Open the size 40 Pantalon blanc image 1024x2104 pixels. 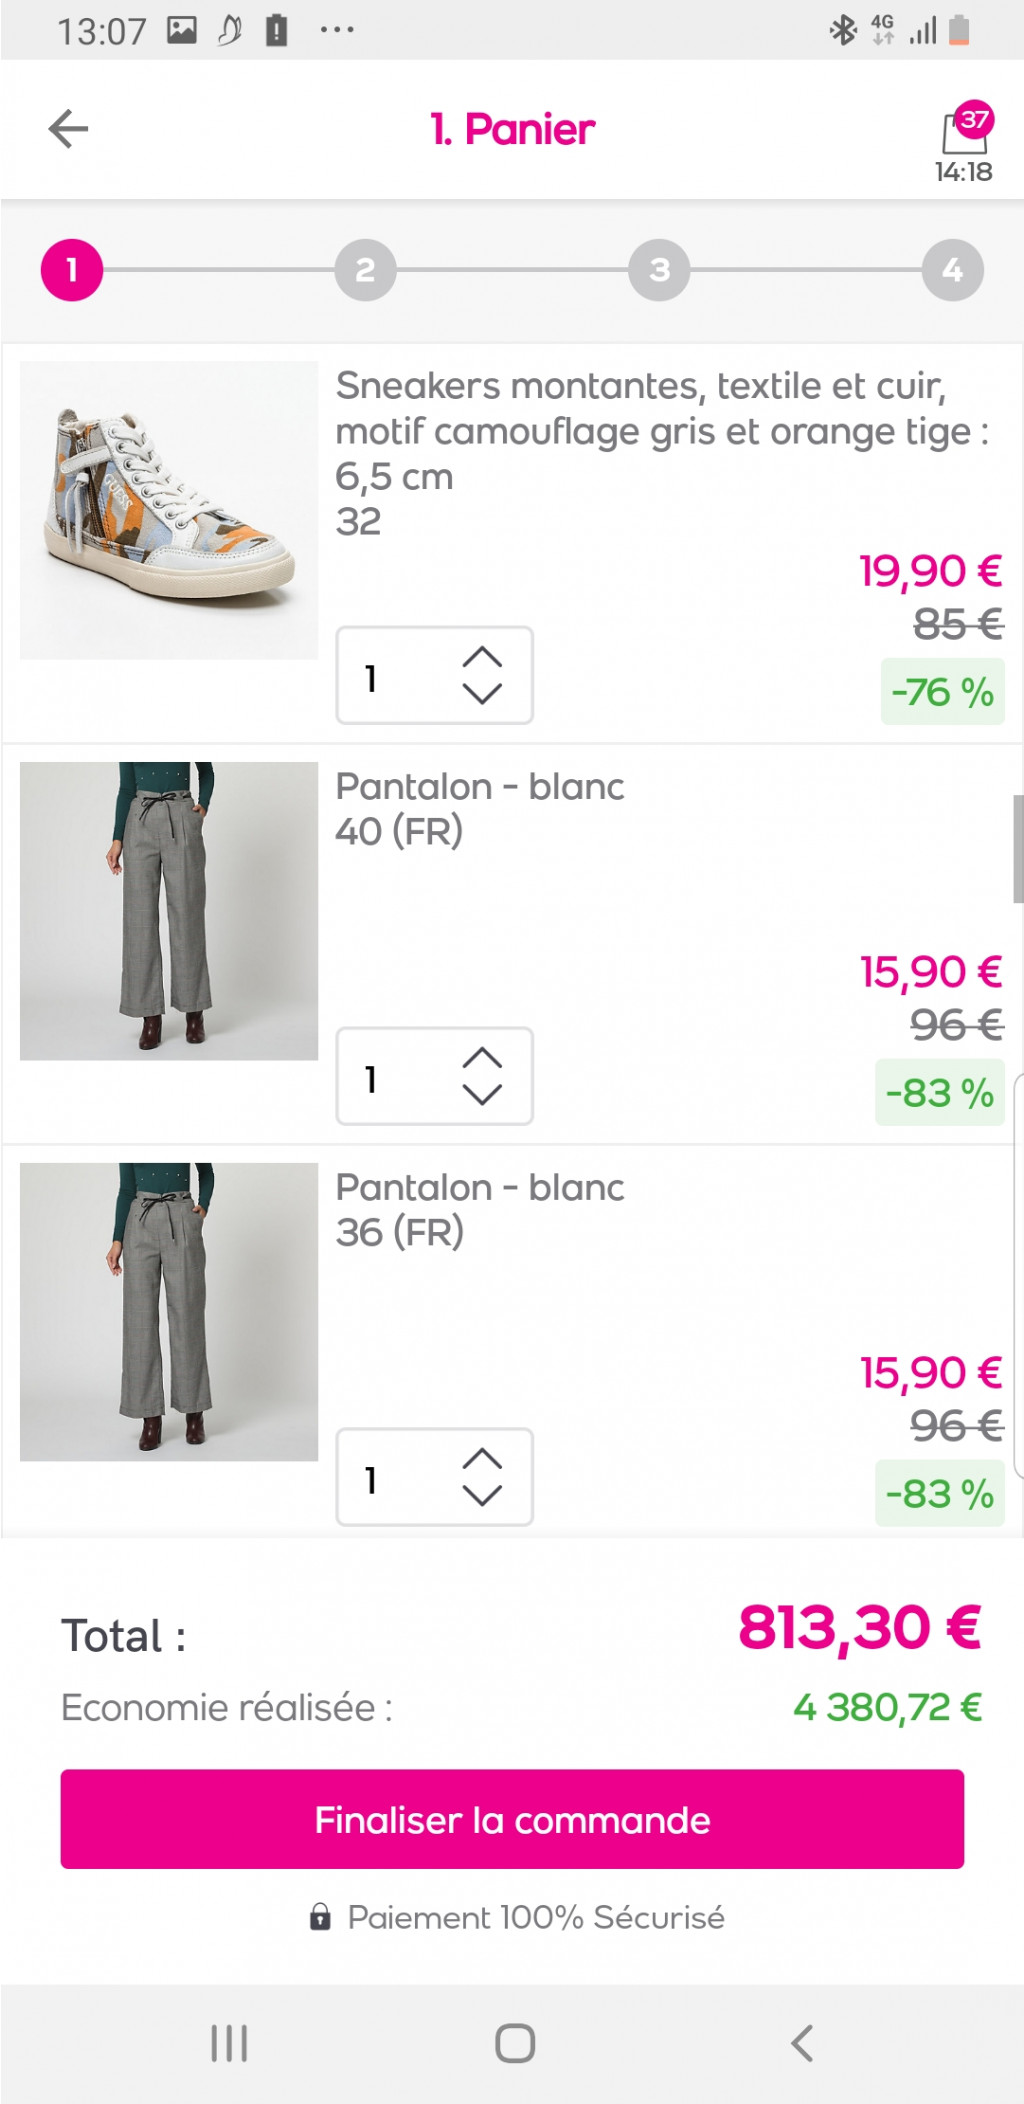coord(169,911)
